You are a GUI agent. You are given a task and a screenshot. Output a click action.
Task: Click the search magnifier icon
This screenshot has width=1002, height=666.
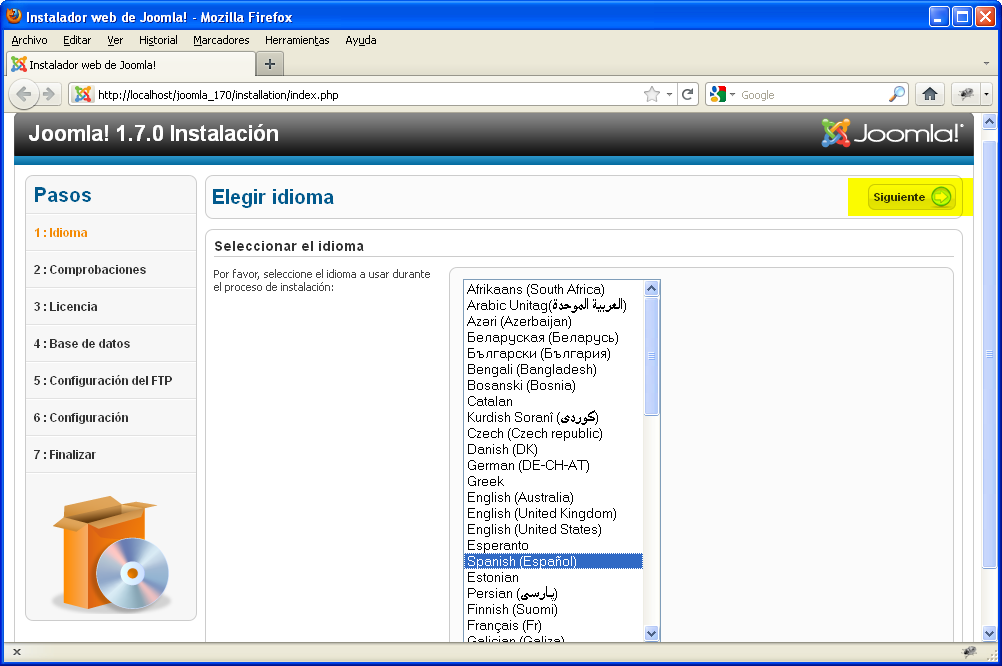click(x=897, y=95)
